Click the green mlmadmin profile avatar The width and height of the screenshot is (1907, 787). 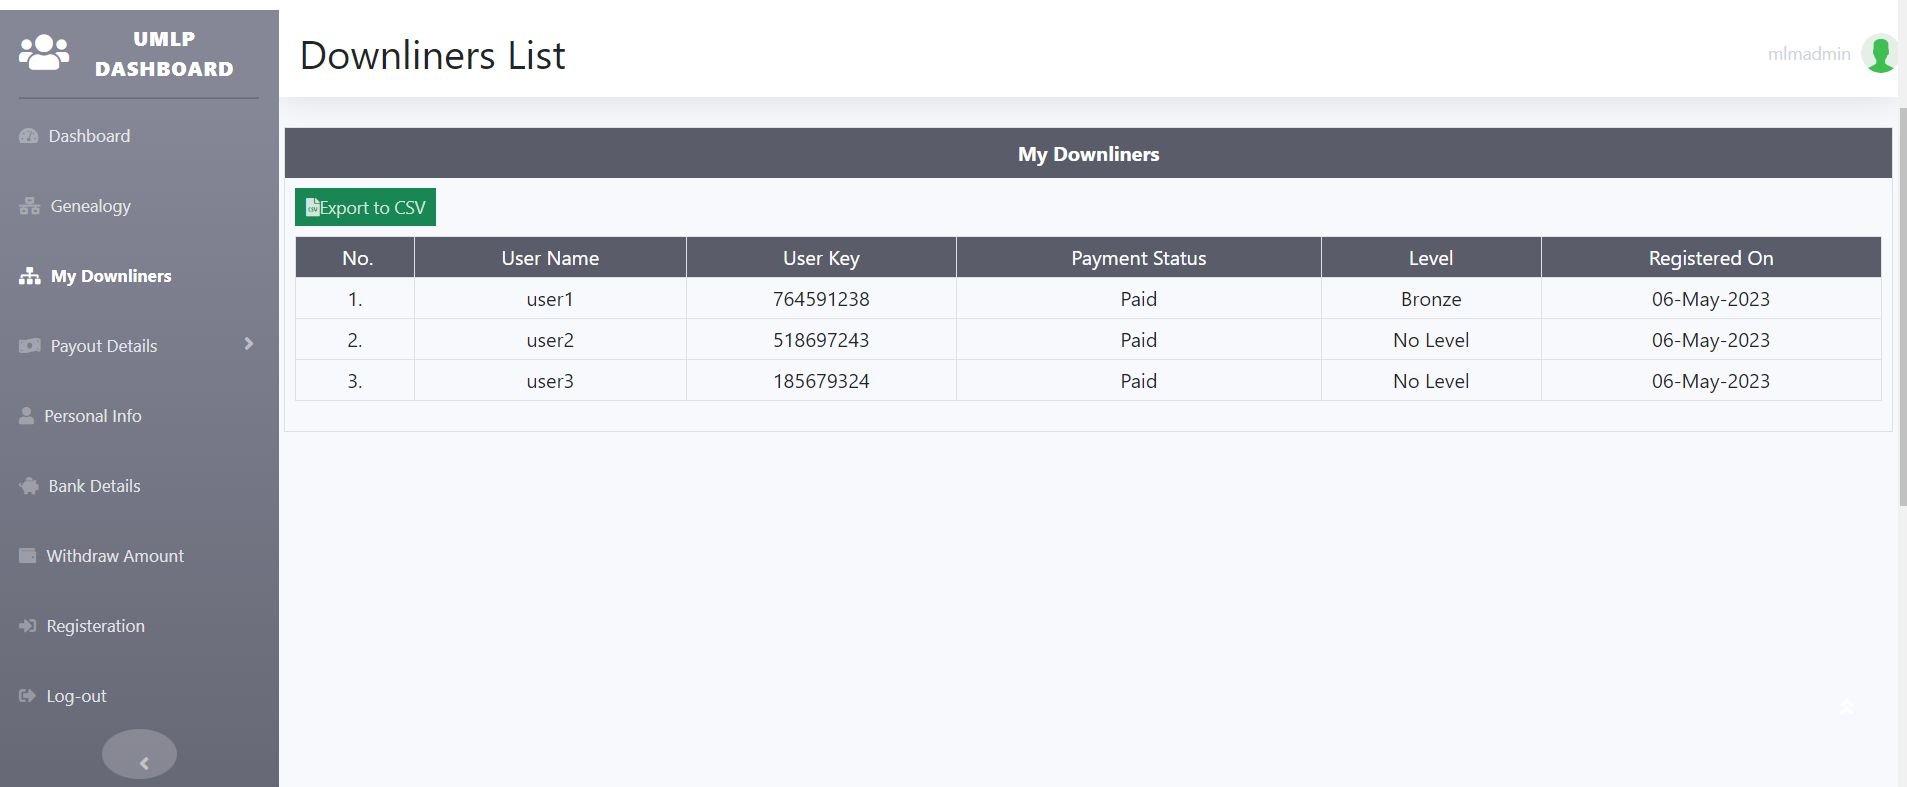point(1878,54)
